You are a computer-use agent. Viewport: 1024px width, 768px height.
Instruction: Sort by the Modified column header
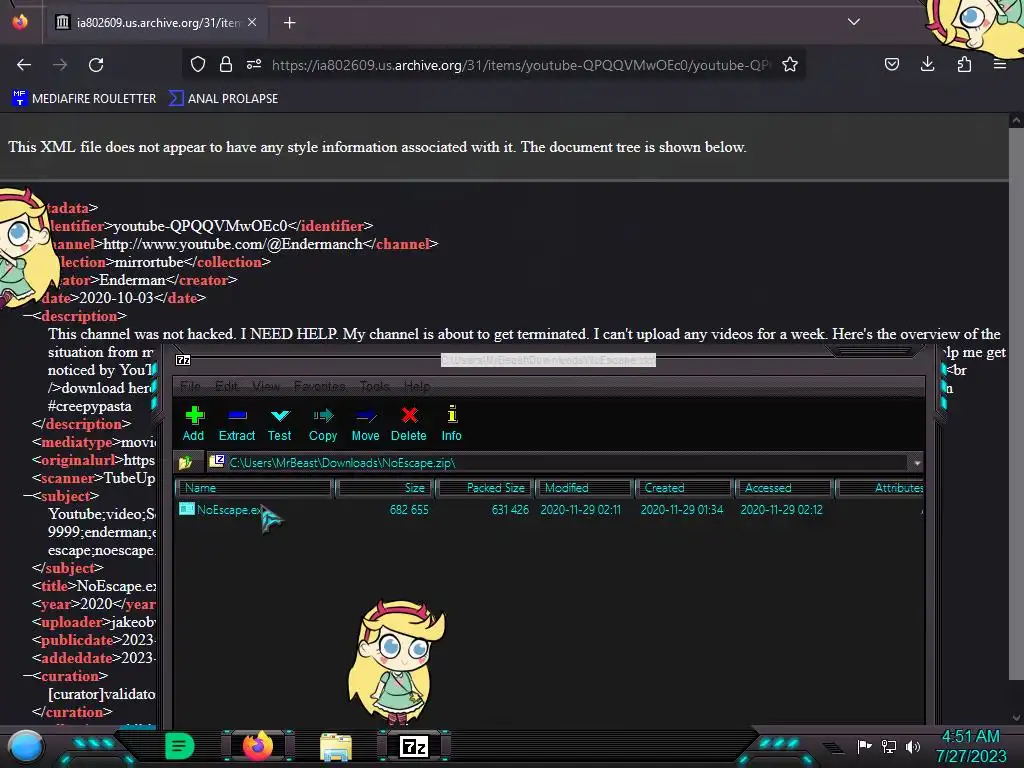[x=585, y=488]
